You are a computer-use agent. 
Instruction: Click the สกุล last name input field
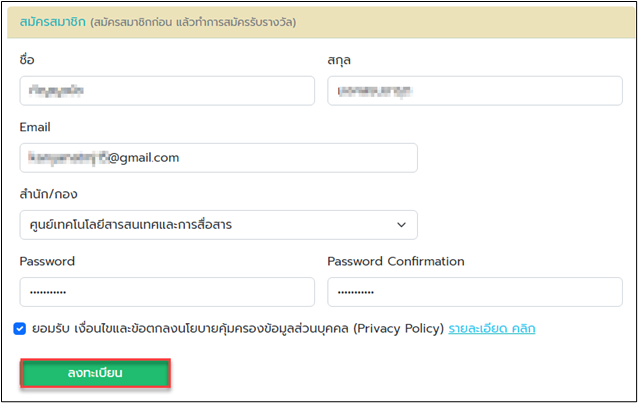[x=475, y=91]
